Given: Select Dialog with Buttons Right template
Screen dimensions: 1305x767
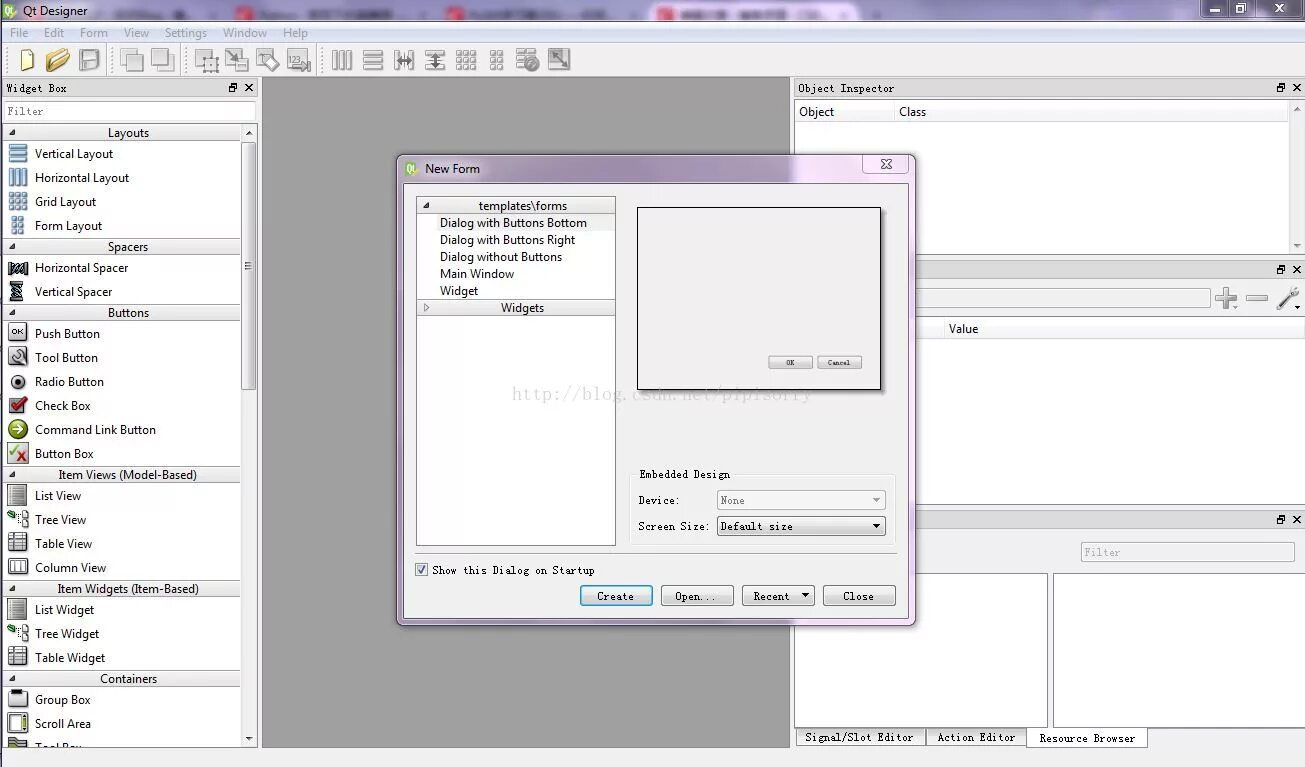Looking at the screenshot, I should click(x=508, y=240).
